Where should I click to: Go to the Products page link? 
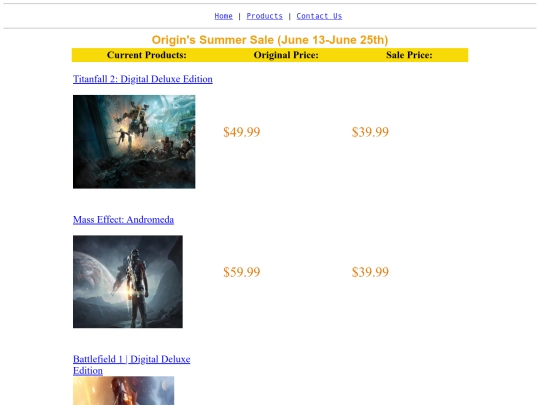264,16
